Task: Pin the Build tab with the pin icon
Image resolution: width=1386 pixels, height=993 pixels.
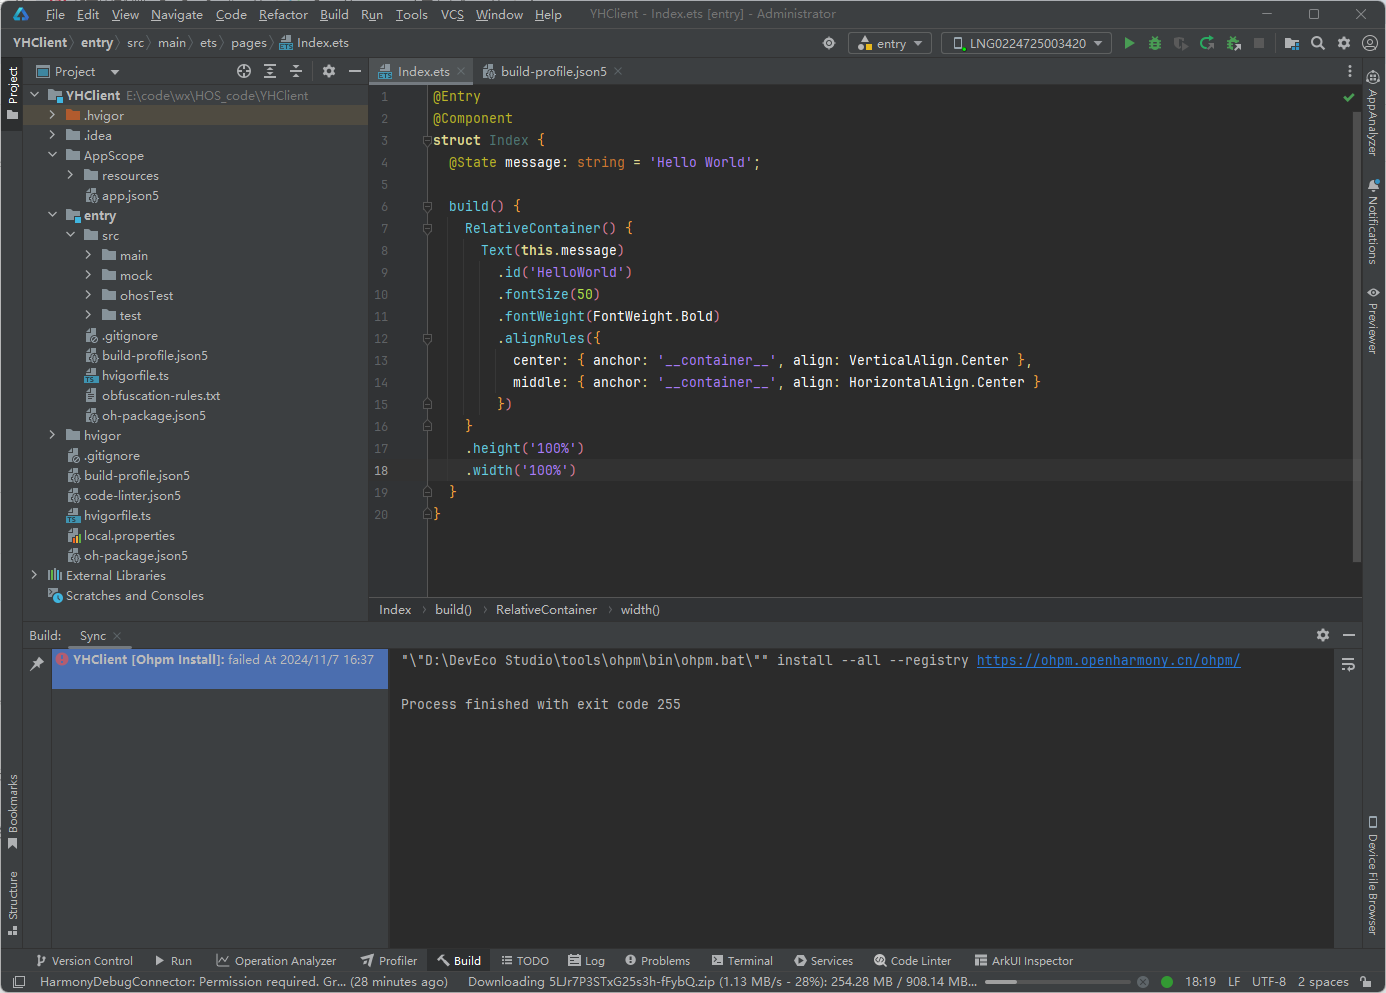Action: (x=37, y=663)
